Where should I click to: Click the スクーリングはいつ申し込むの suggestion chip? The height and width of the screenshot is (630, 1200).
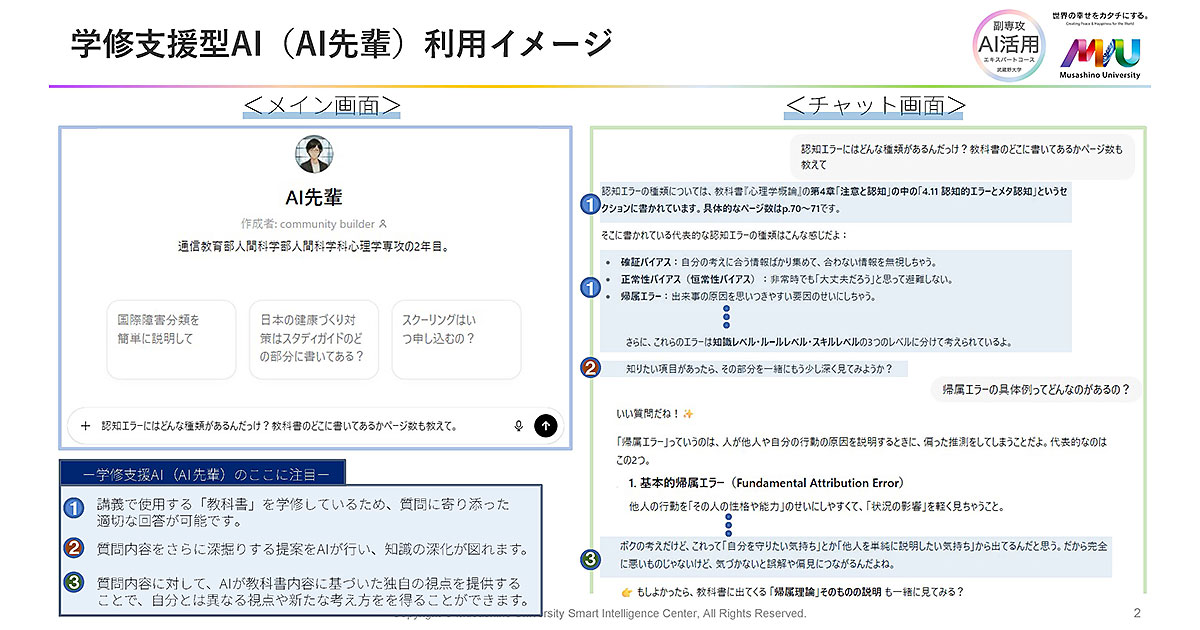click(456, 339)
